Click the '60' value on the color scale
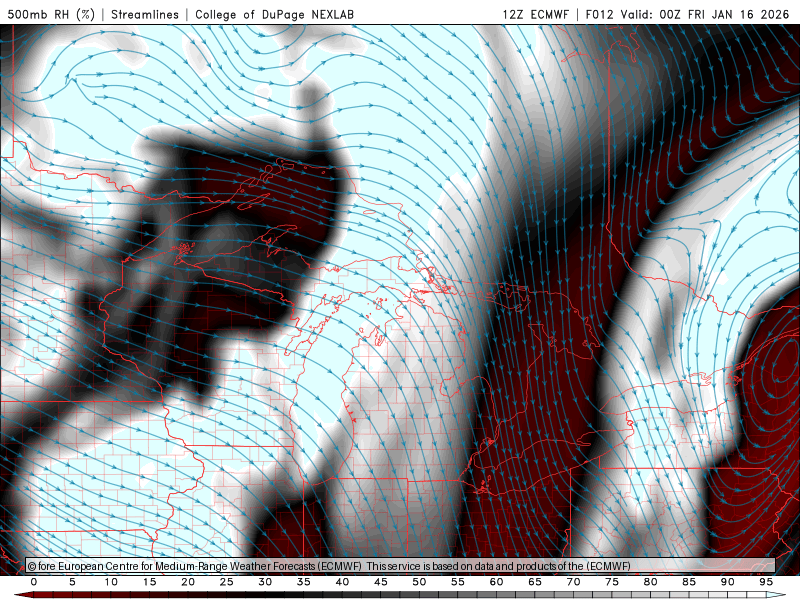The height and width of the screenshot is (600, 800). (x=496, y=582)
